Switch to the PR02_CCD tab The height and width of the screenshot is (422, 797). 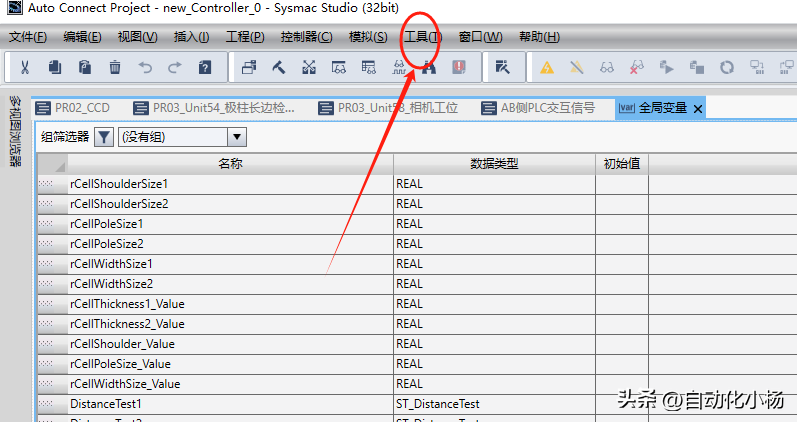(x=75, y=108)
